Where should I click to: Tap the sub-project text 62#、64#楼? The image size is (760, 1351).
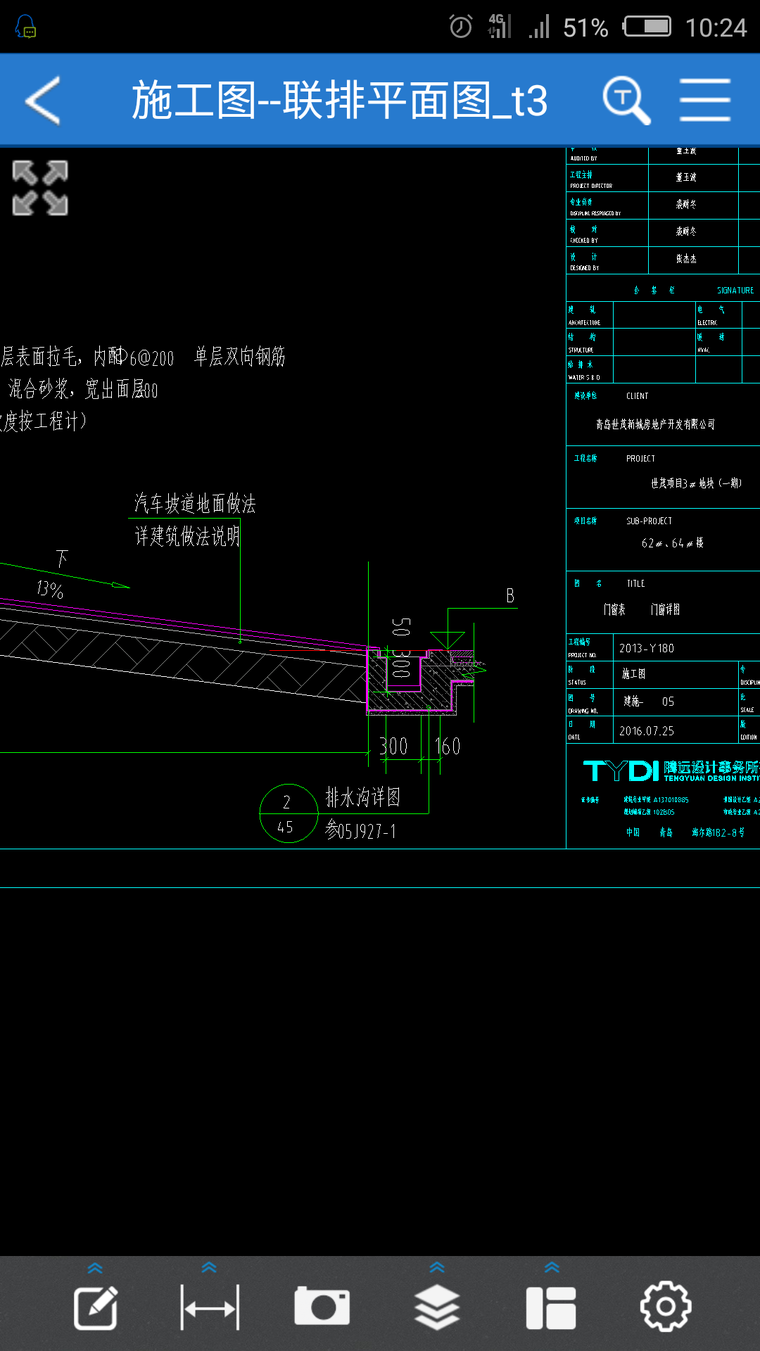pyautogui.click(x=673, y=544)
